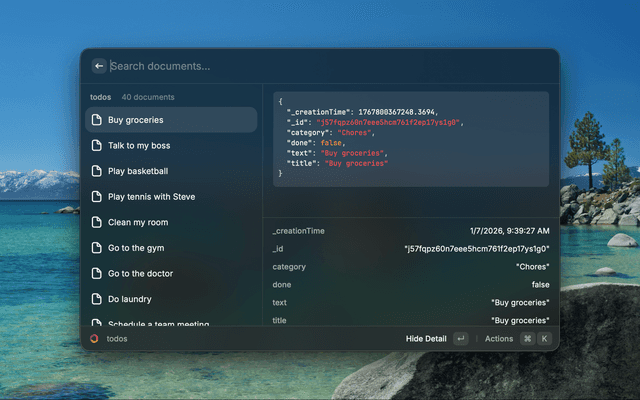This screenshot has height=400, width=640.
Task: Click the JSON code preview block
Action: tap(410, 139)
